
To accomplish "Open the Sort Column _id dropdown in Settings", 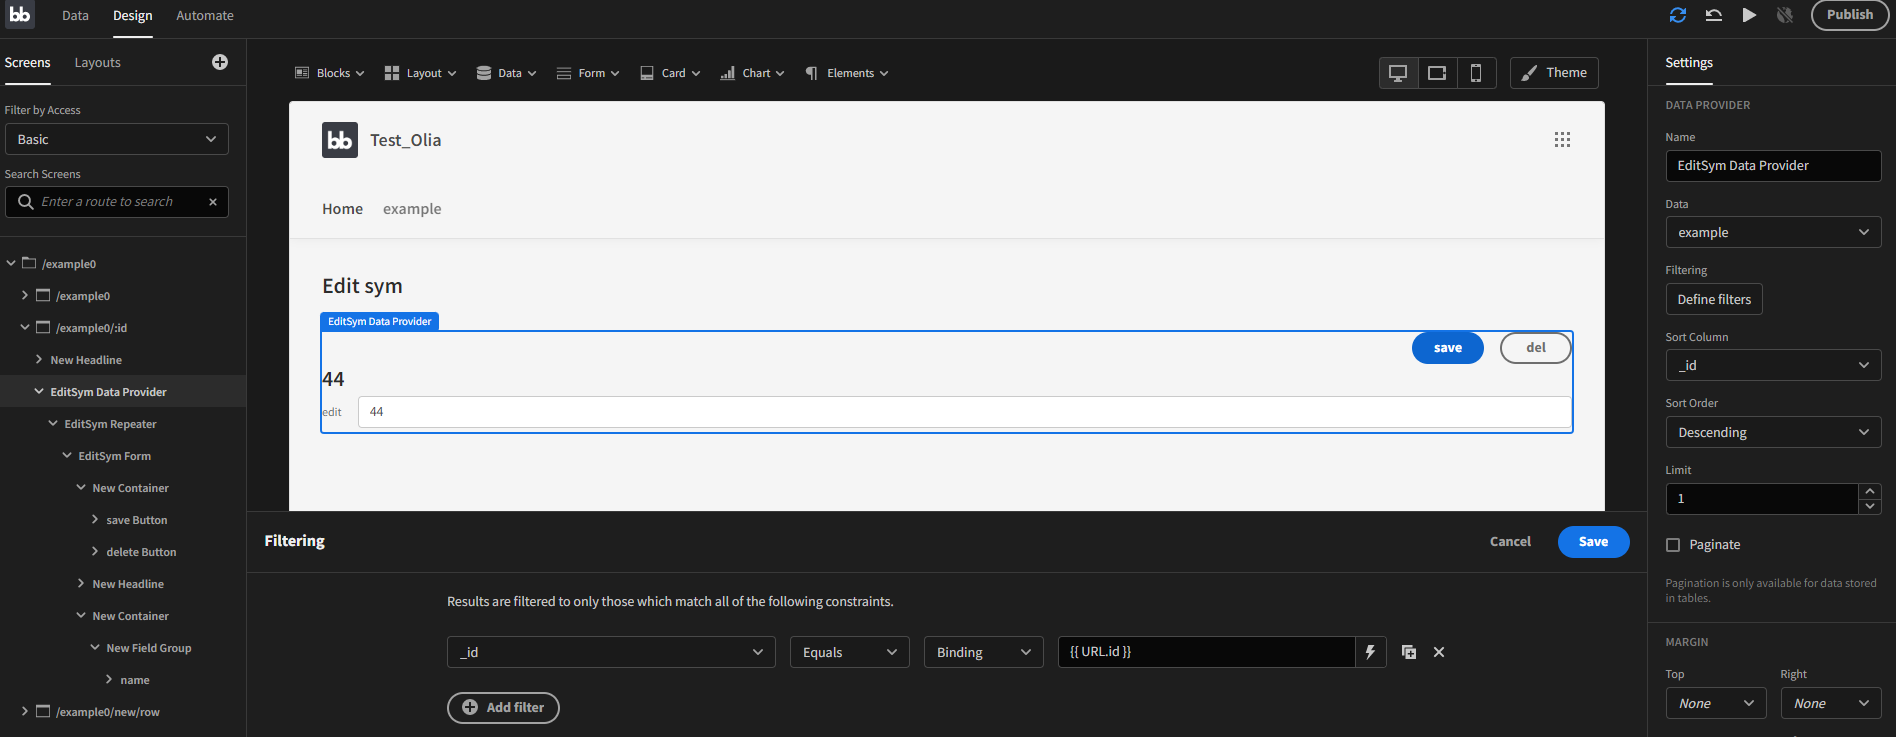I will pos(1773,365).
